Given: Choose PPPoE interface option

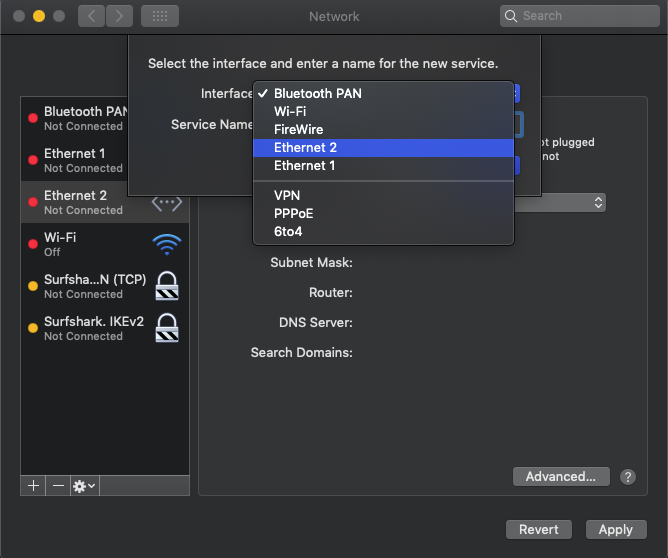Looking at the screenshot, I should [x=293, y=214].
